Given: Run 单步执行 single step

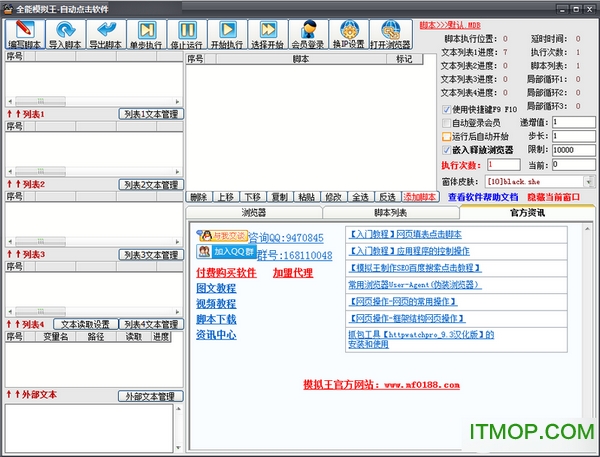Looking at the screenshot, I should coord(147,34).
